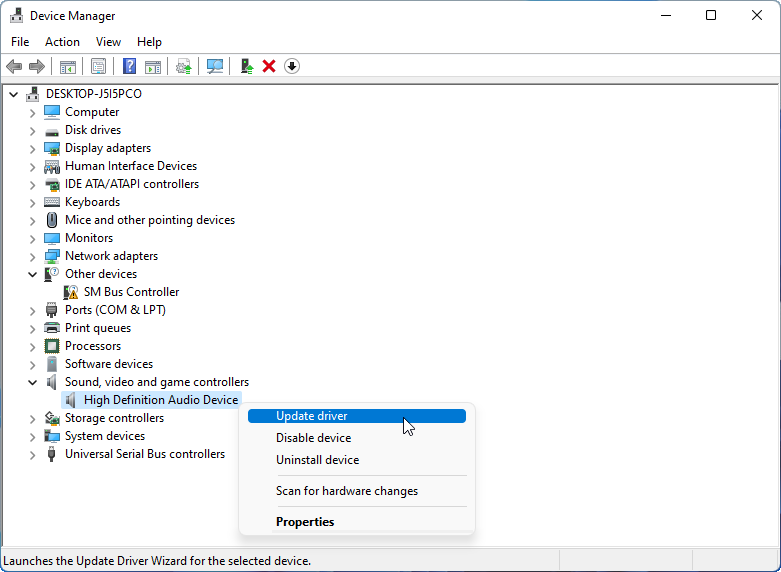Choose Update driver from context menu
Screen dimensions: 781x572
pos(357,416)
